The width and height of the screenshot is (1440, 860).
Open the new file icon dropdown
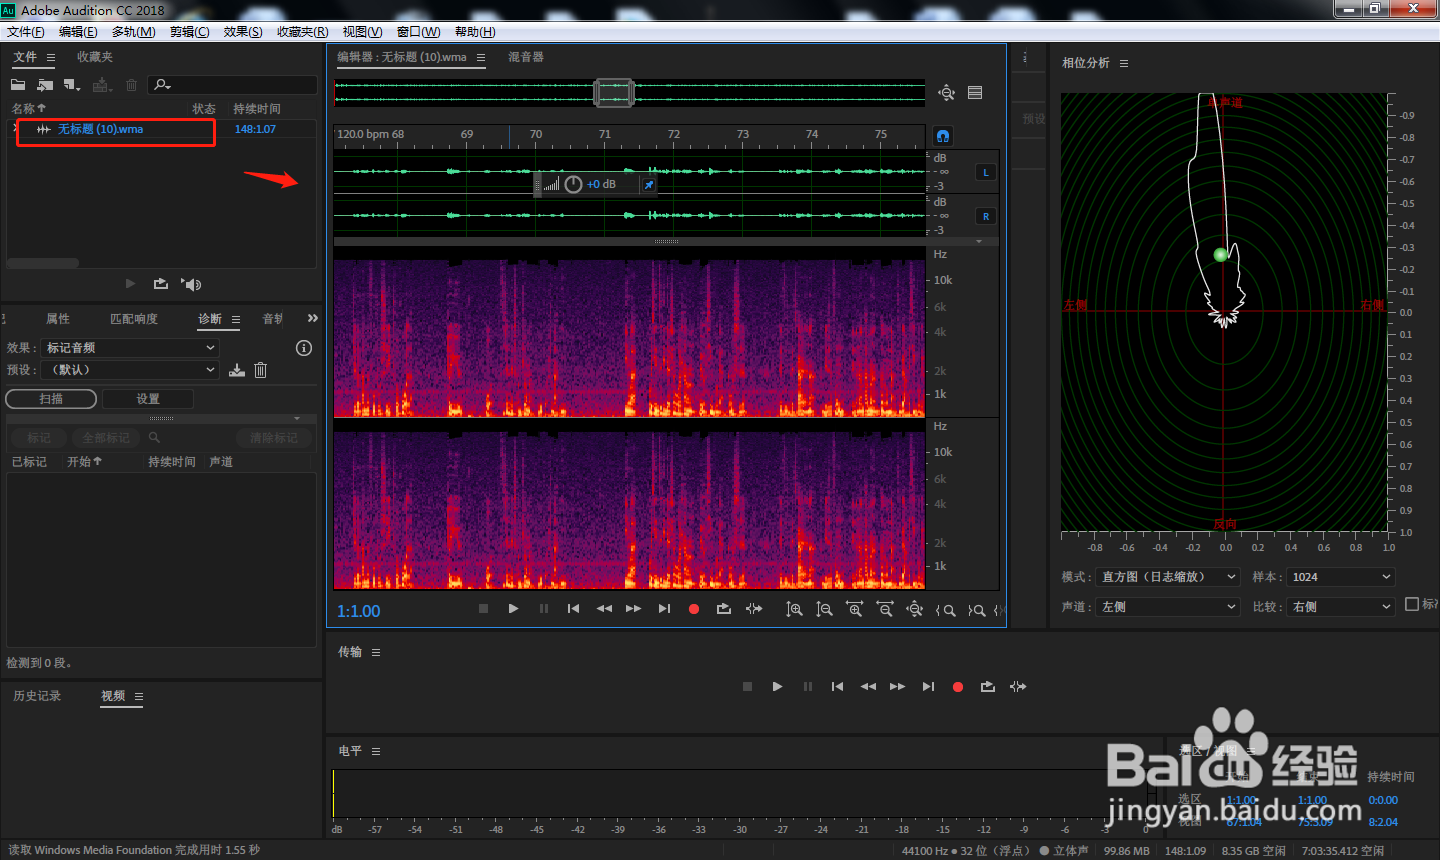tap(72, 85)
